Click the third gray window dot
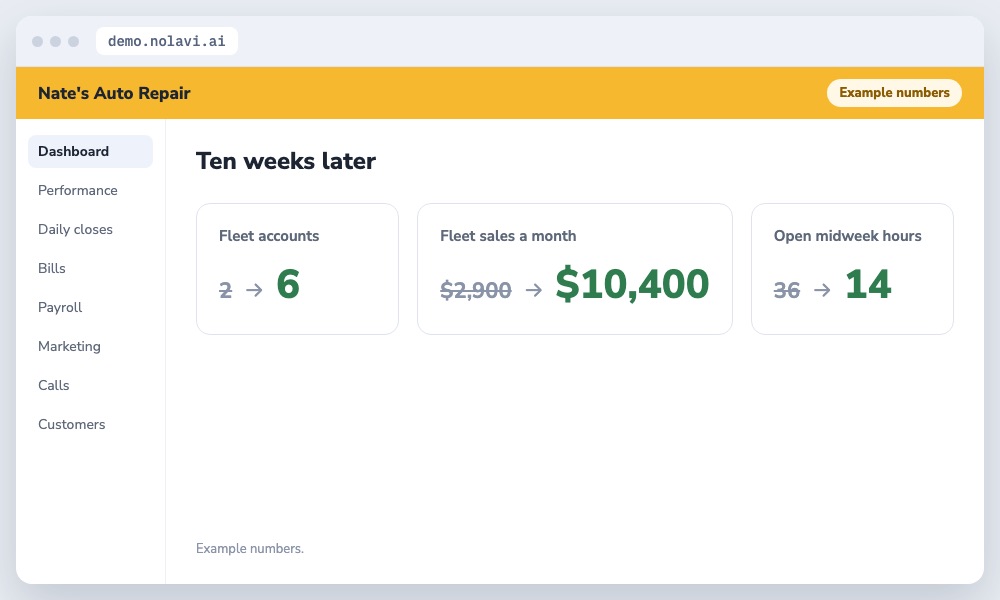This screenshot has height=600, width=1000. click(x=73, y=41)
